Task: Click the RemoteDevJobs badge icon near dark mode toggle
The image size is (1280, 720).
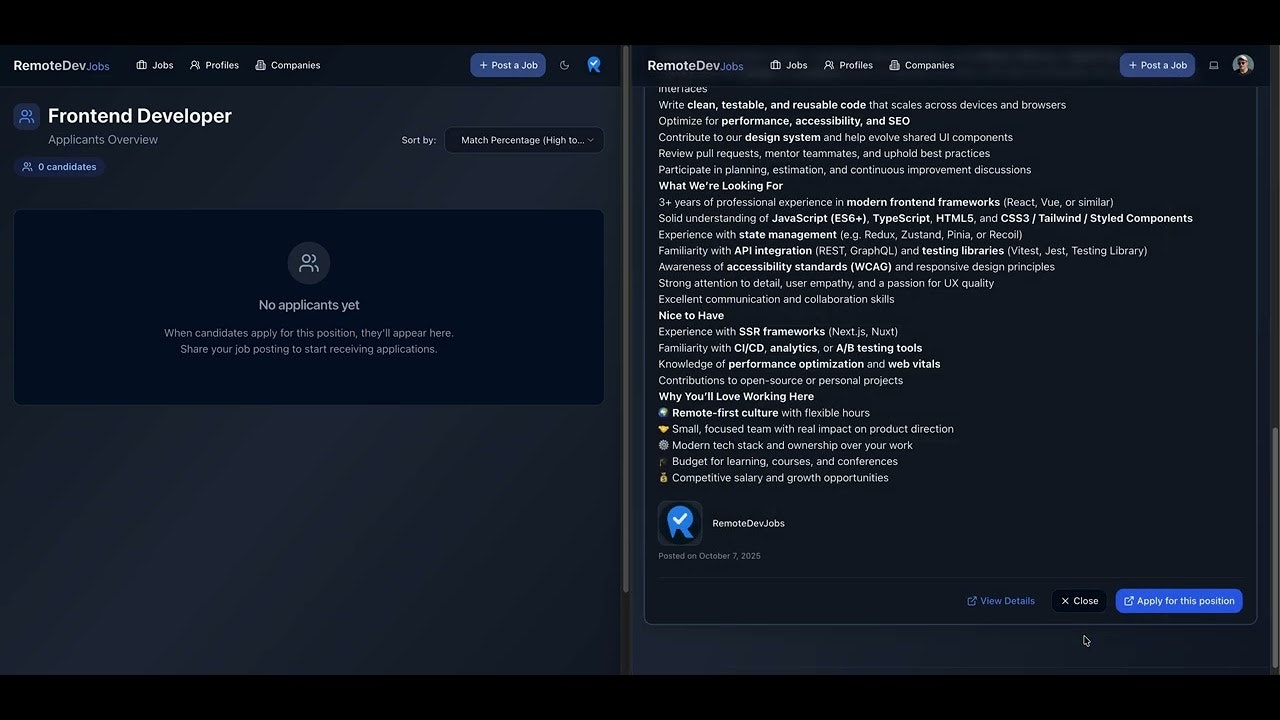Action: (x=594, y=64)
